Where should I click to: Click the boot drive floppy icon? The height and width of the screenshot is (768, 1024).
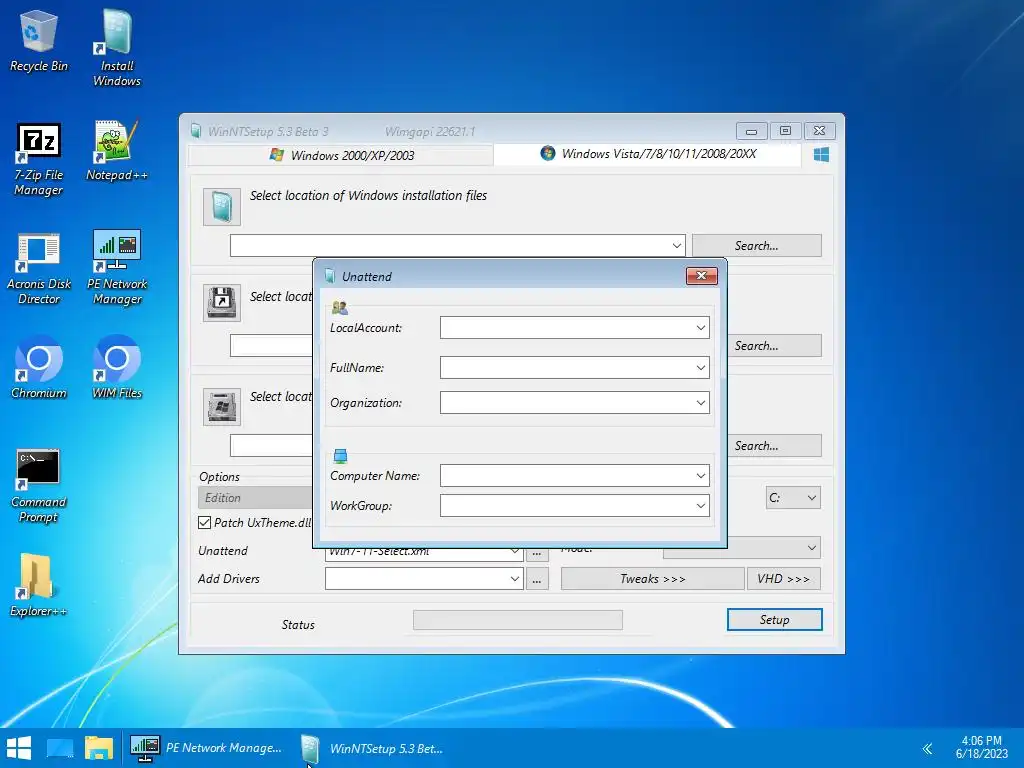pos(221,302)
